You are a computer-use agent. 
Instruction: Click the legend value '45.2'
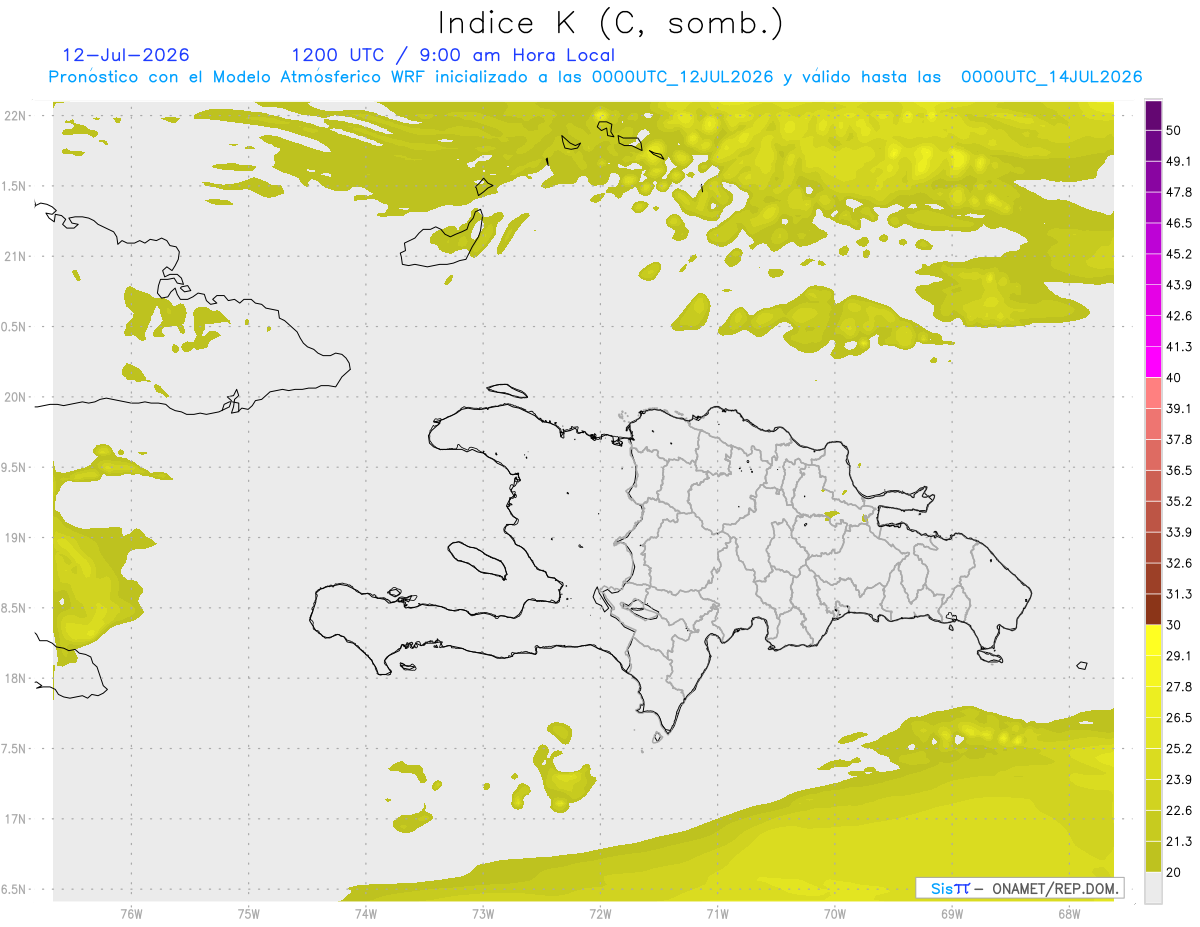[x=1178, y=254]
